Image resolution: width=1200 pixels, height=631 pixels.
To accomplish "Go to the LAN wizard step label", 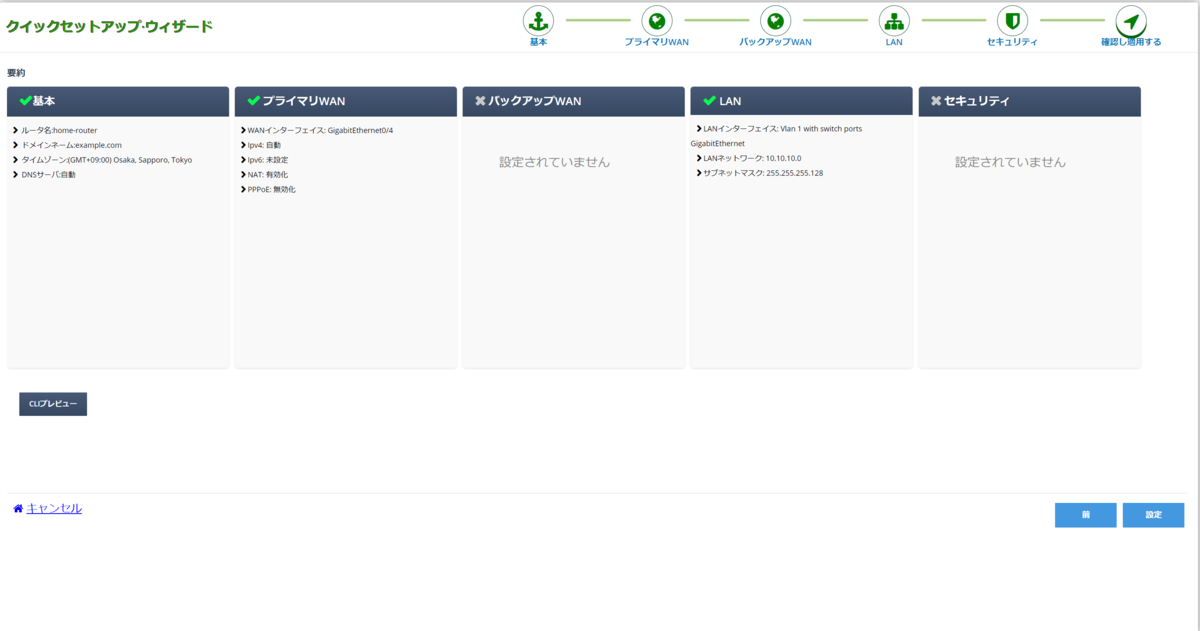I will tap(894, 42).
